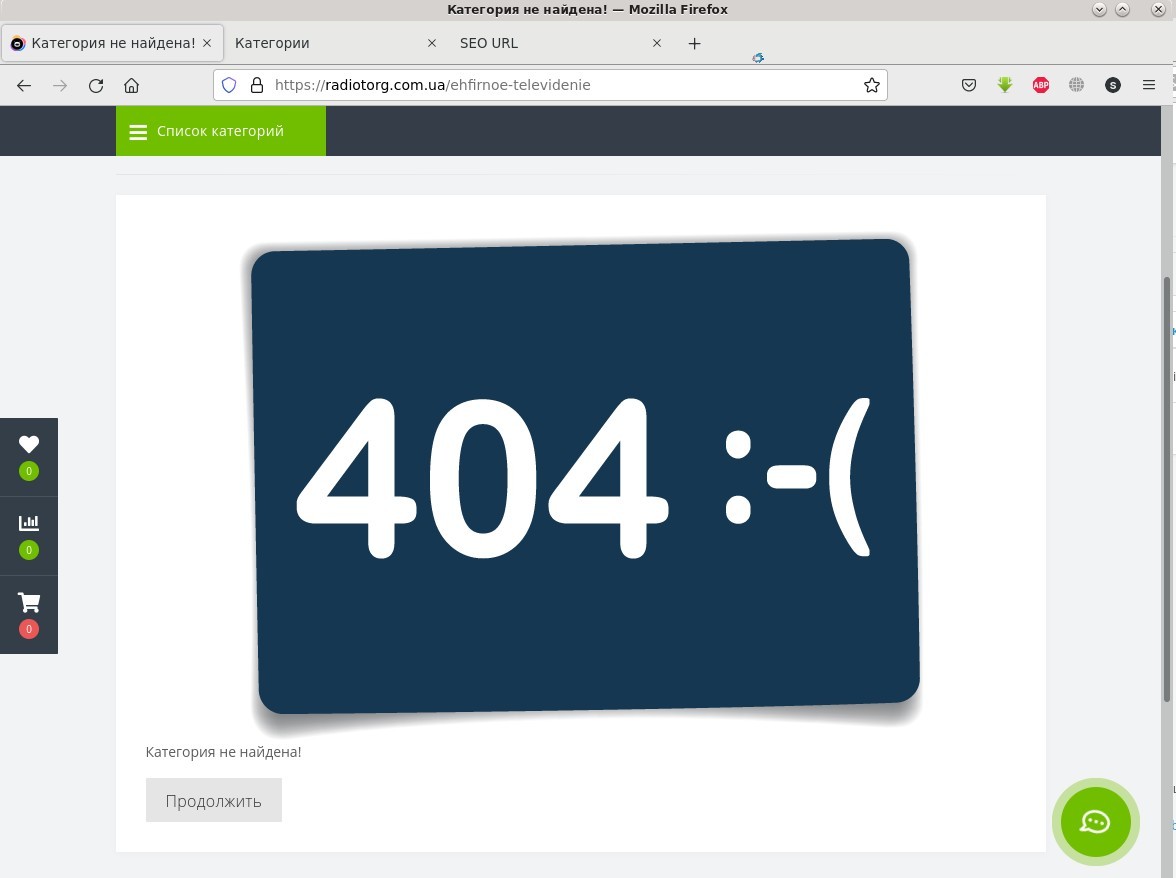This screenshot has height=878, width=1176.
Task: Open a new browser tab
Action: pos(694,43)
